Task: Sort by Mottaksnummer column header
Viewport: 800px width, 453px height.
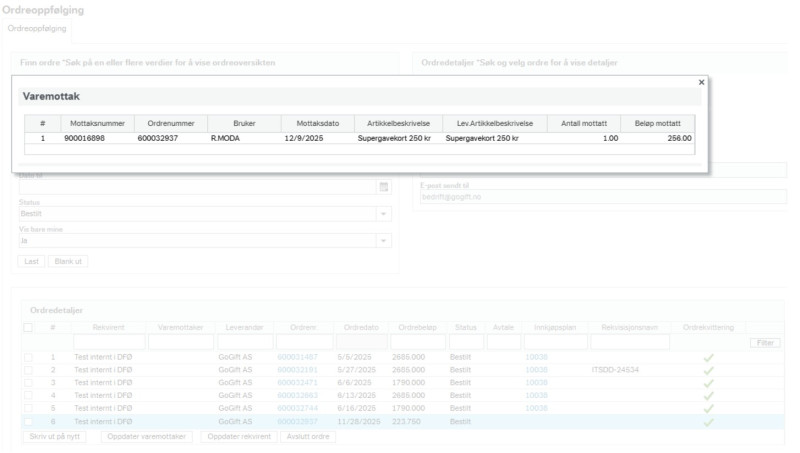Action: pos(97,123)
